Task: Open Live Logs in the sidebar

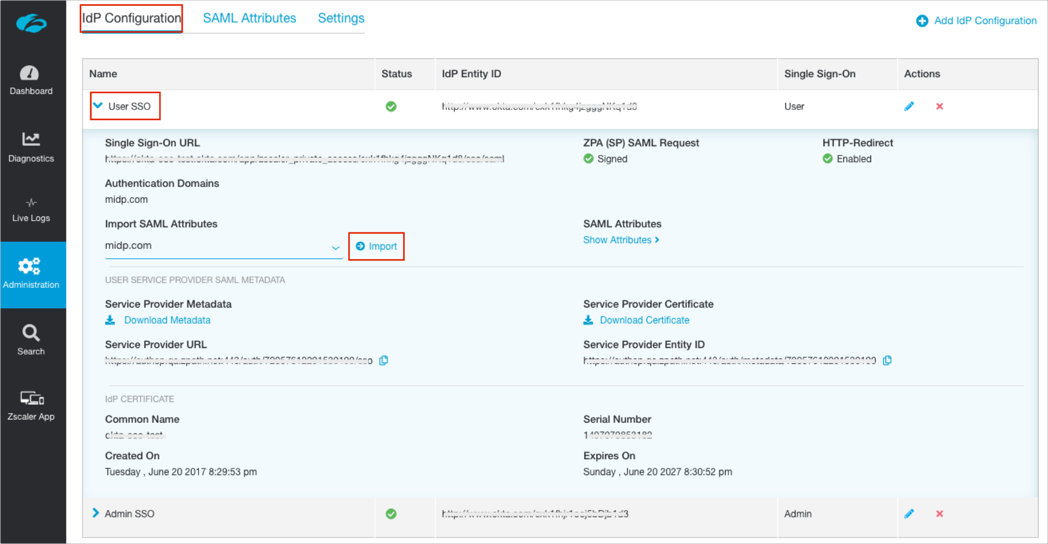Action: (31, 209)
